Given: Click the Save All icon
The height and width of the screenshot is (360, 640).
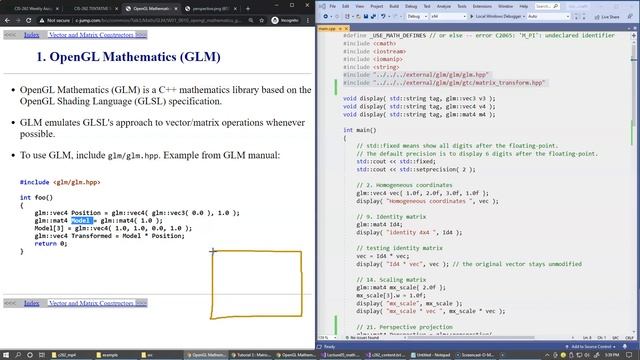Looking at the screenshot, I should click(x=373, y=16).
